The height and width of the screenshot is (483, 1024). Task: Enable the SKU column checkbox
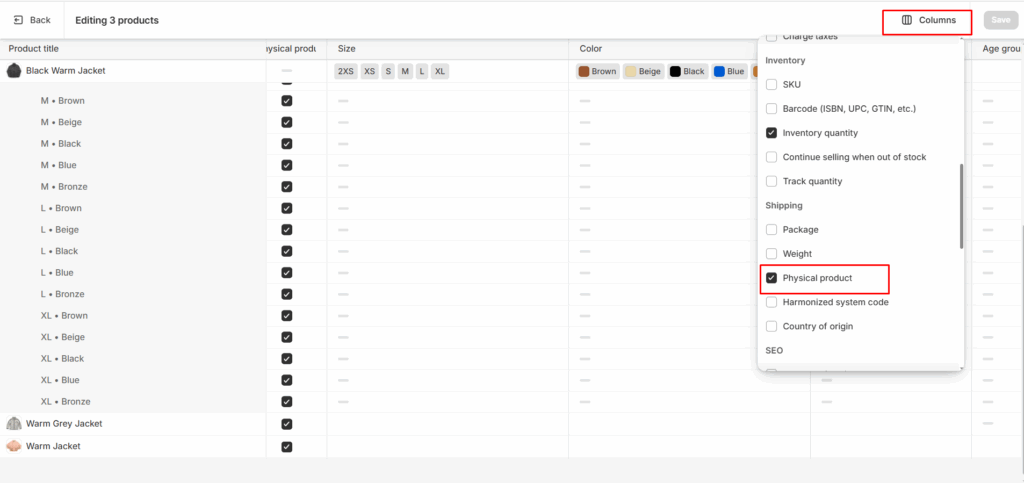[x=771, y=85]
